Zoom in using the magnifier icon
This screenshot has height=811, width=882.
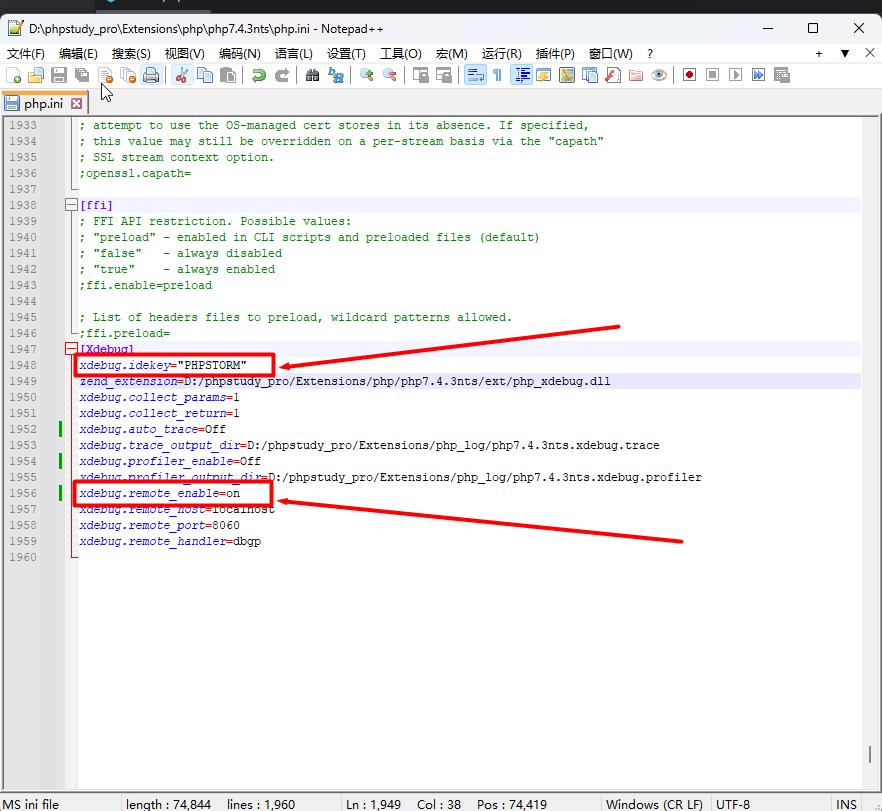[367, 75]
